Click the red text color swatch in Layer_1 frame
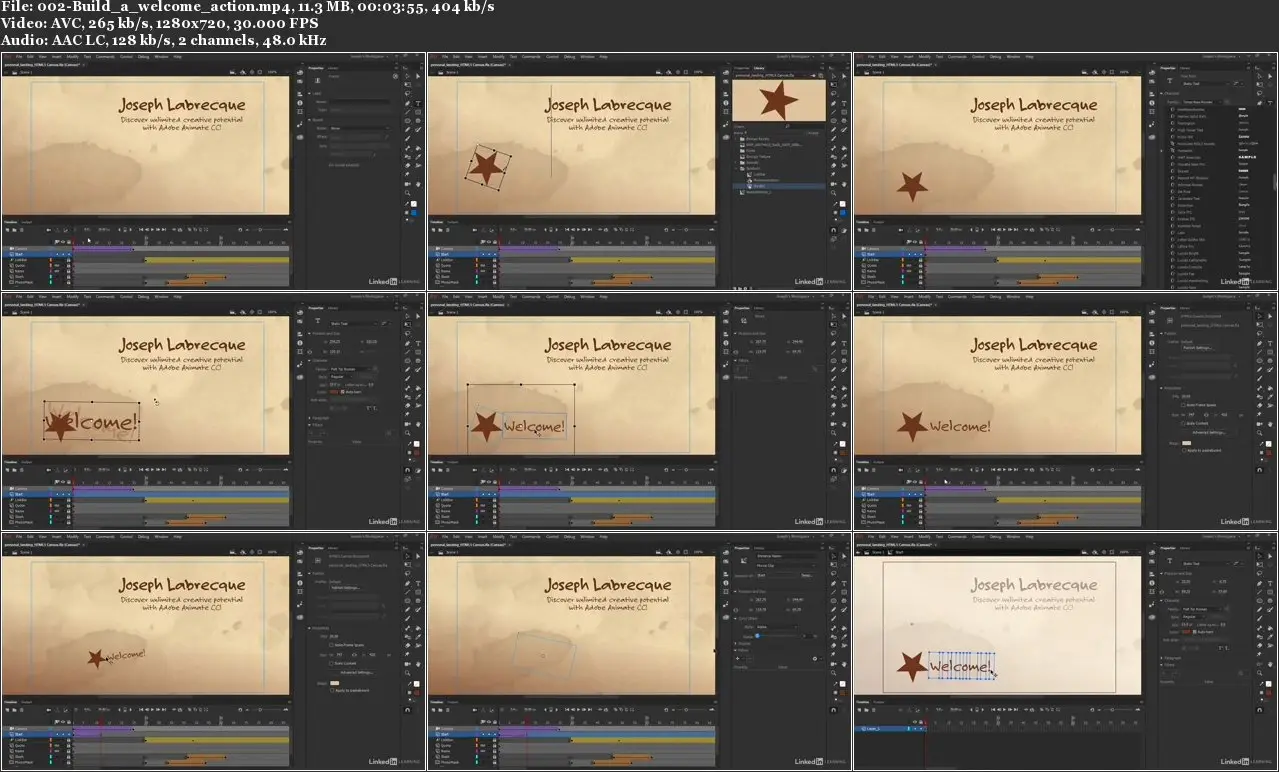The height and width of the screenshot is (772, 1279). [x=1185, y=631]
